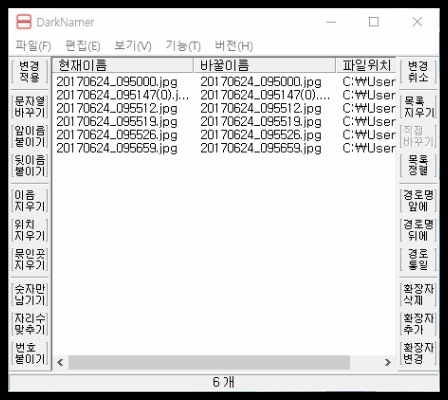Maximize the DarkNamer window
The width and height of the screenshot is (448, 400).
374,22
